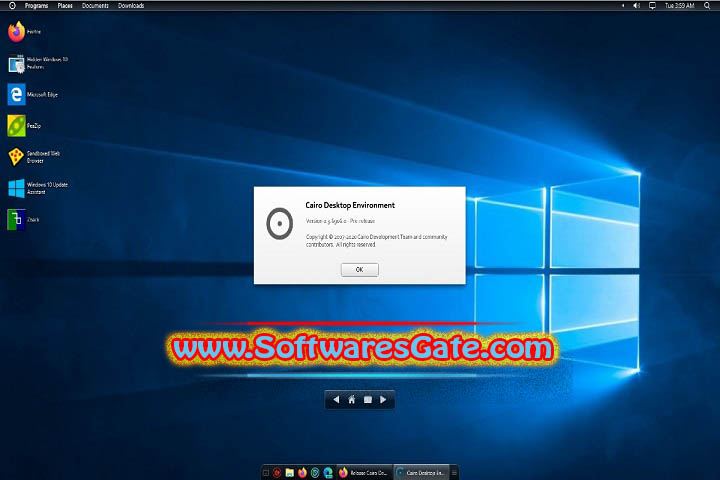720x480 pixels.
Task: Open the Documents menu
Action: tap(95, 6)
